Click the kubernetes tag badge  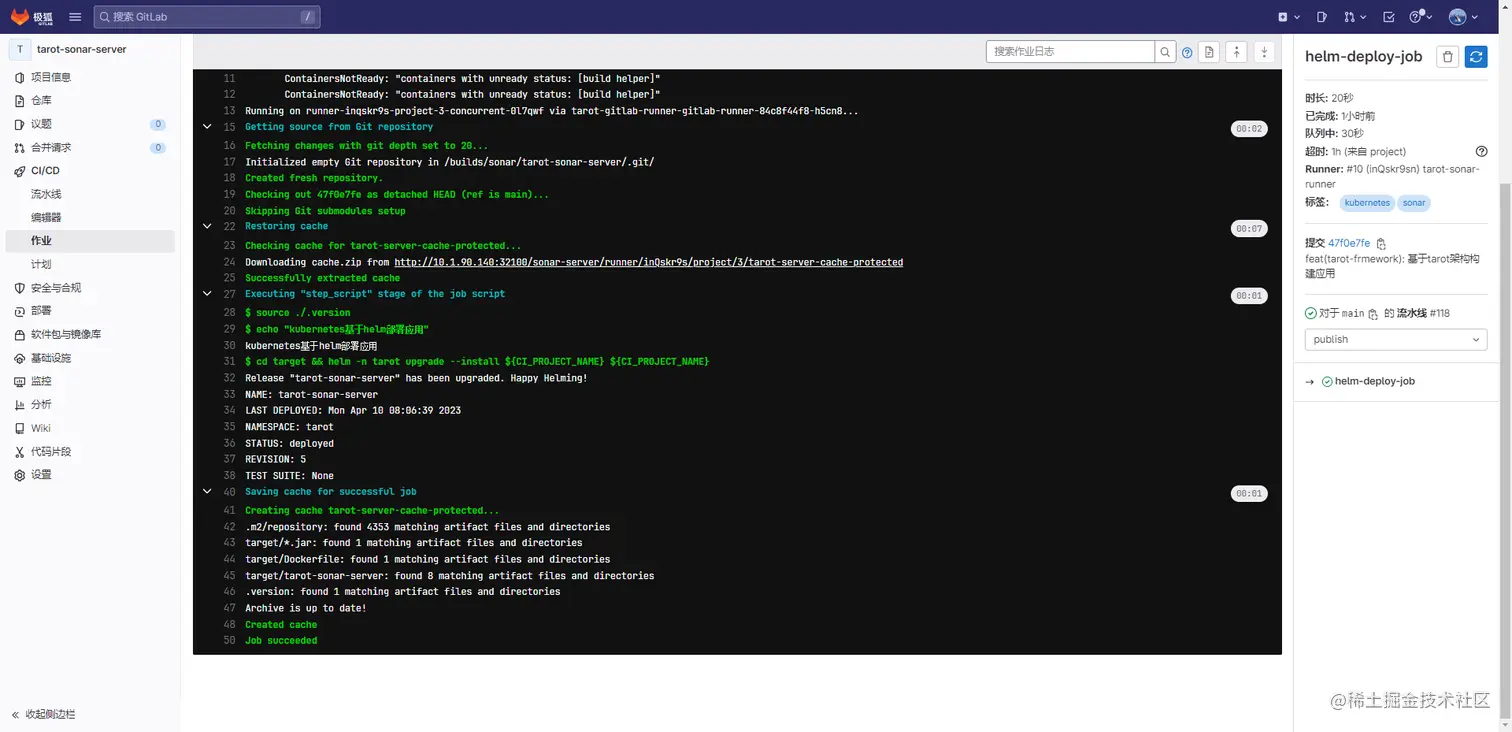click(1367, 203)
